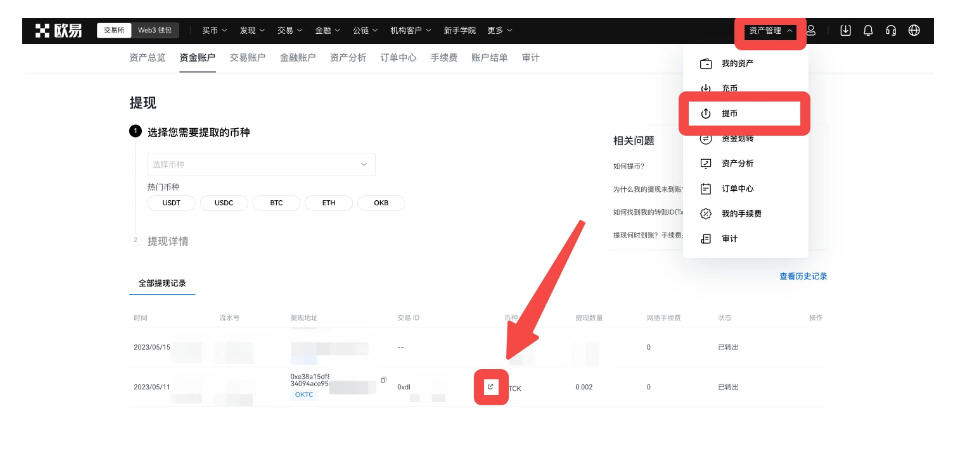The image size is (974, 455).
Task: Switch to 交易所 mode
Action: [114, 30]
